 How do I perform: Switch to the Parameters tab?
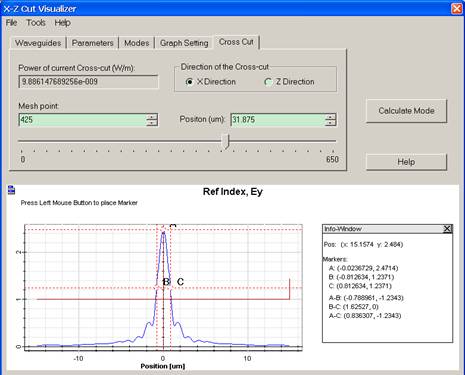[x=93, y=43]
